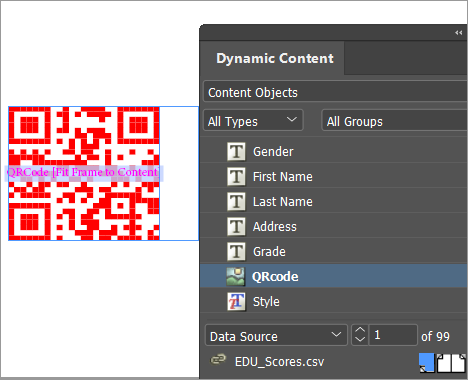The height and width of the screenshot is (380, 468).
Task: Click the Gender text content icon
Action: click(236, 152)
